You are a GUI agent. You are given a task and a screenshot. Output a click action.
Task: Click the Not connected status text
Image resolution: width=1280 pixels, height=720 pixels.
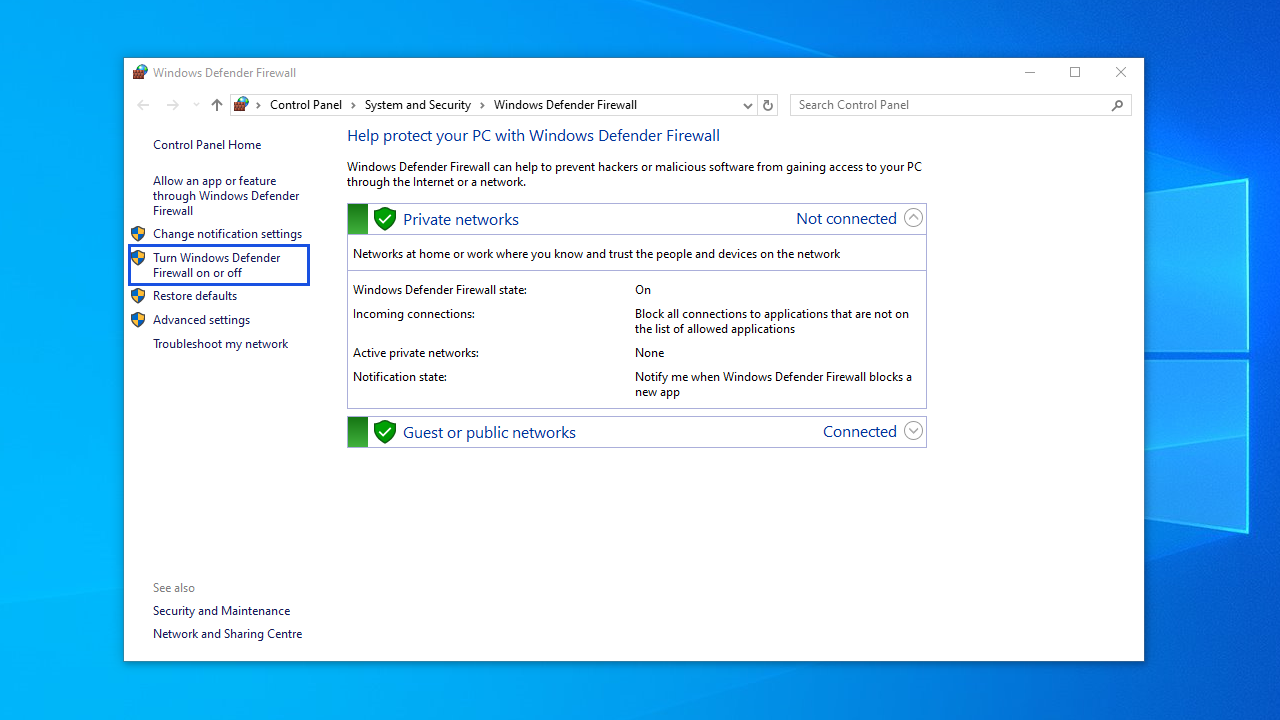pyautogui.click(x=846, y=218)
